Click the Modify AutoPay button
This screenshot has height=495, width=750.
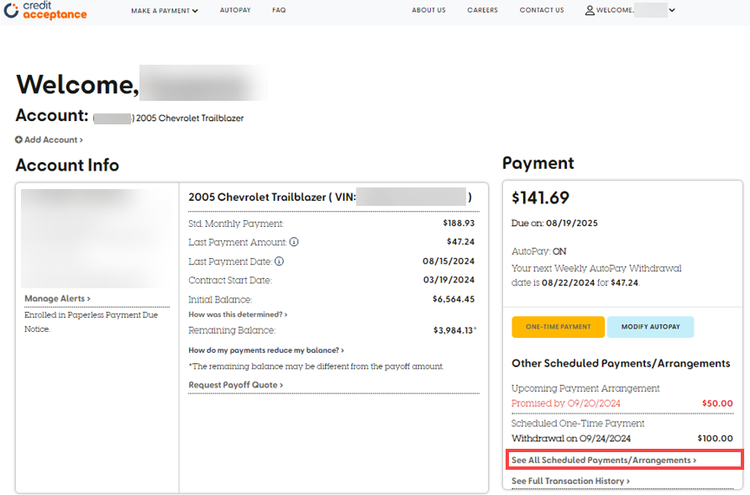point(650,327)
